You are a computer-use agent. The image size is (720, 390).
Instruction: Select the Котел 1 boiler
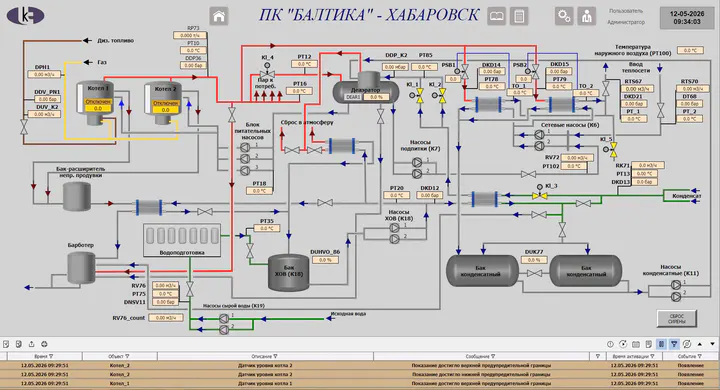coord(95,104)
